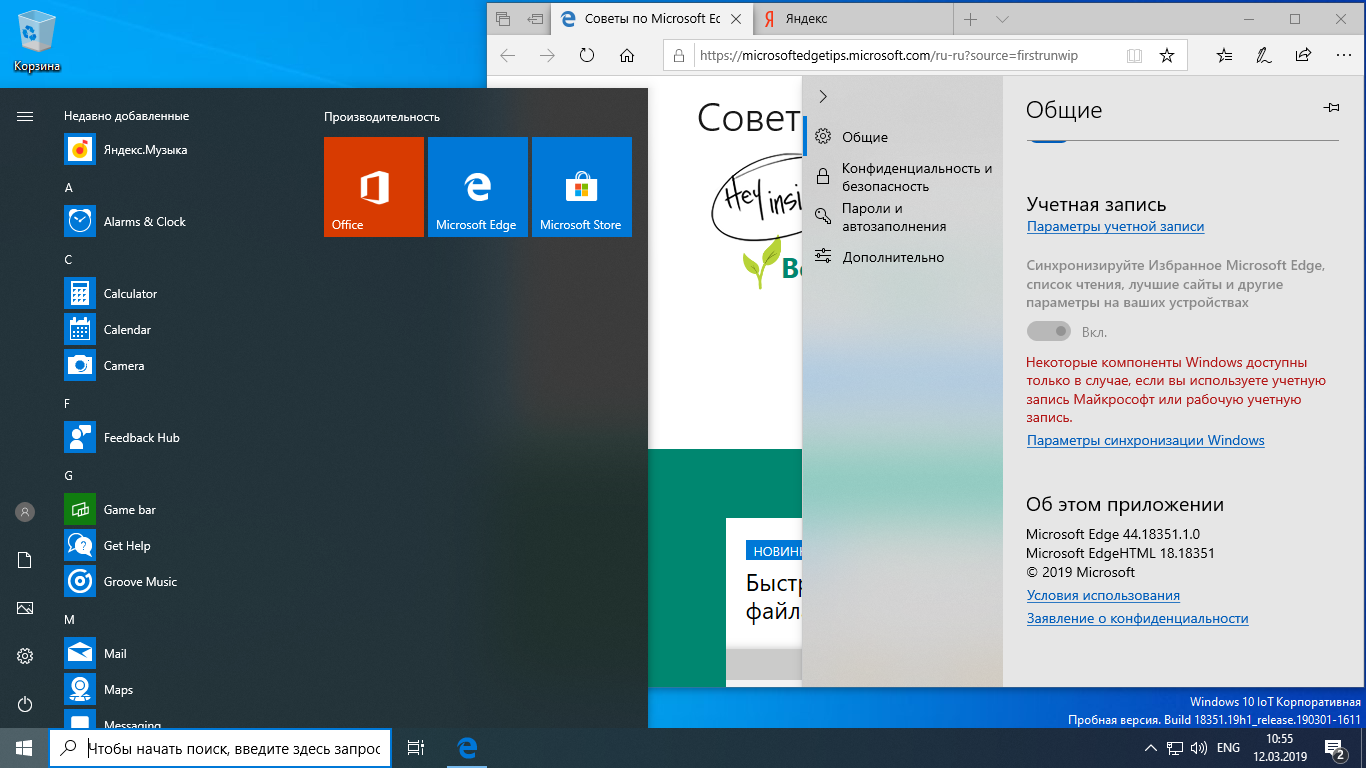Click Add notes pen icon
This screenshot has height=768, width=1366.
(x=1264, y=56)
